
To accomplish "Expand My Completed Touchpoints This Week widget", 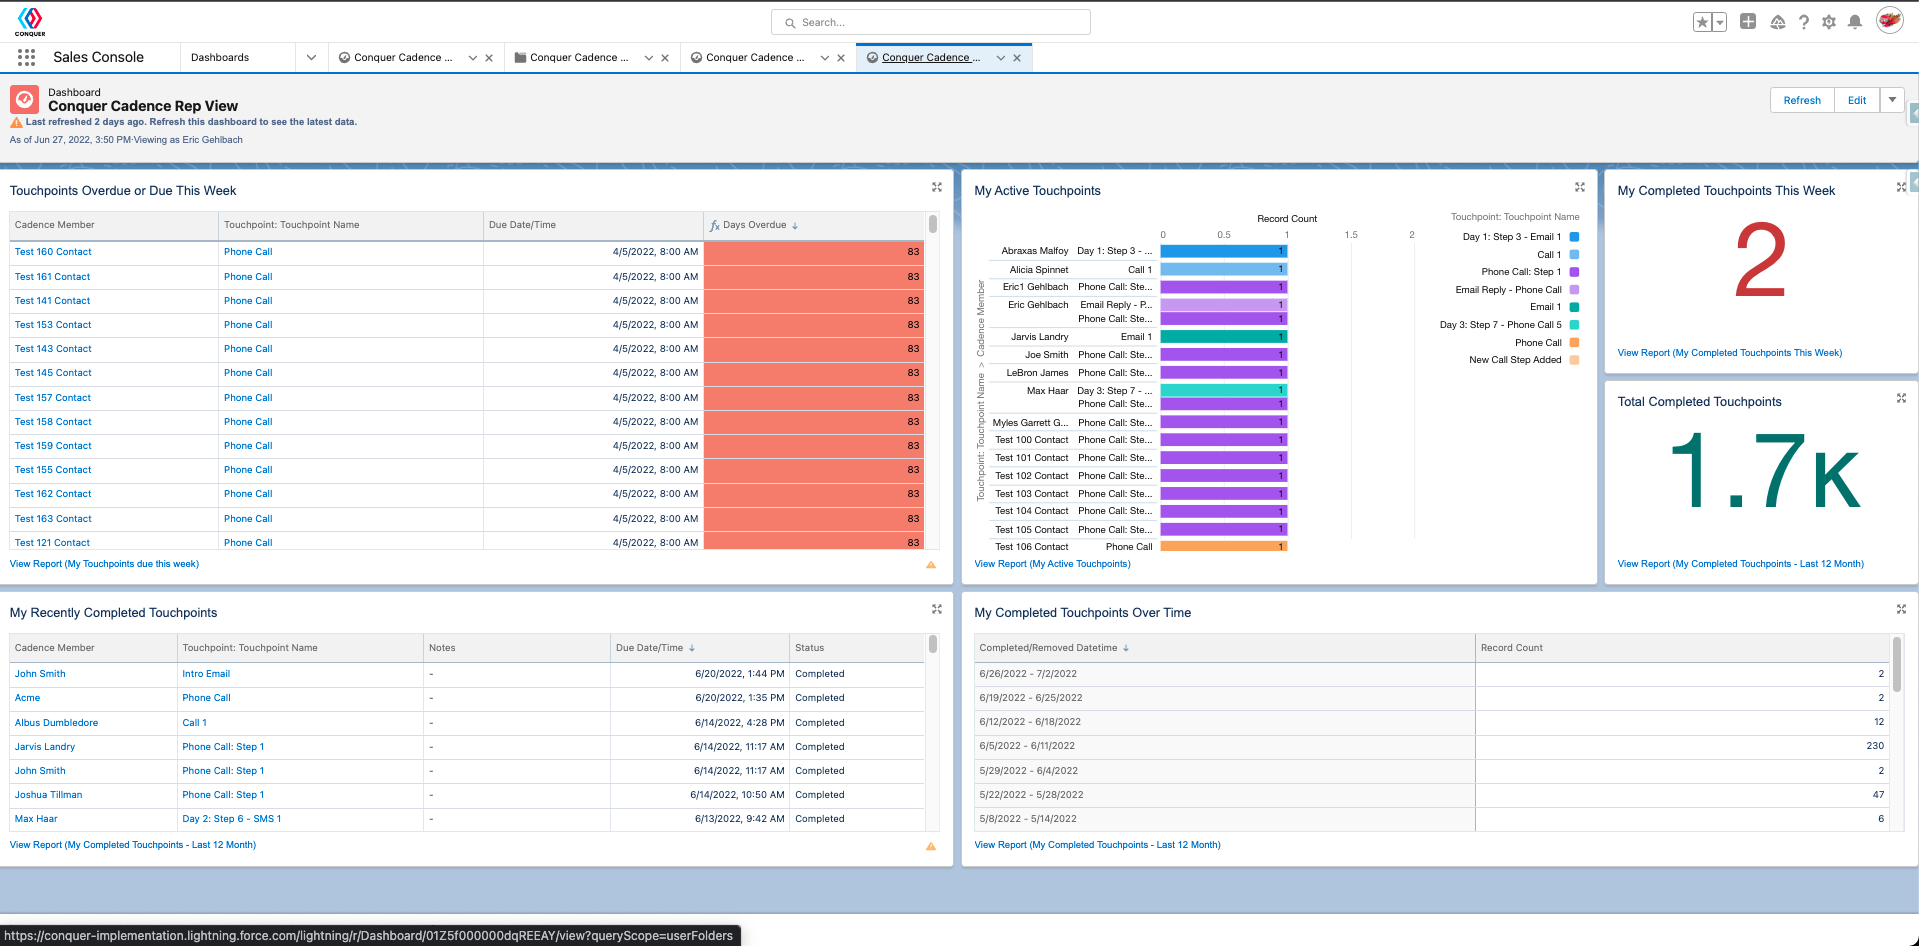I will pos(1901,187).
